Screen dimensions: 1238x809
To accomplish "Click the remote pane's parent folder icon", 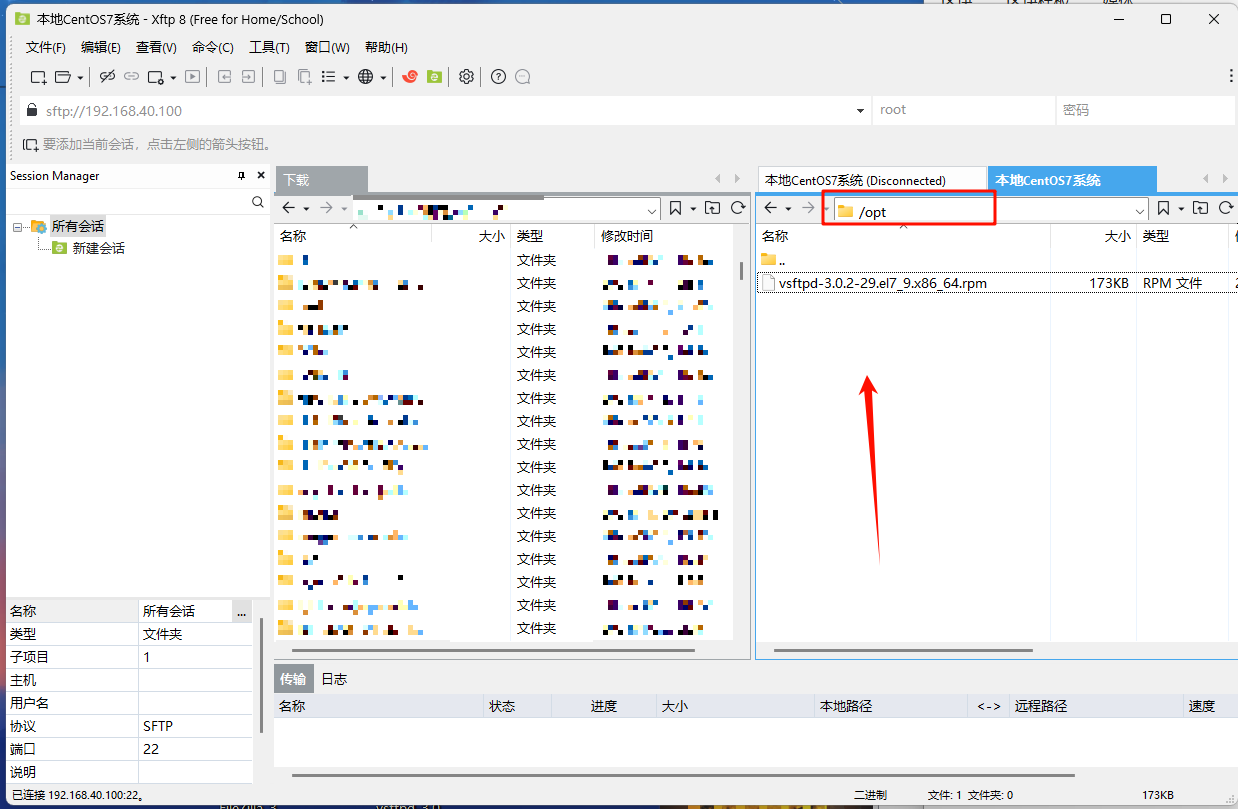I will (1200, 208).
